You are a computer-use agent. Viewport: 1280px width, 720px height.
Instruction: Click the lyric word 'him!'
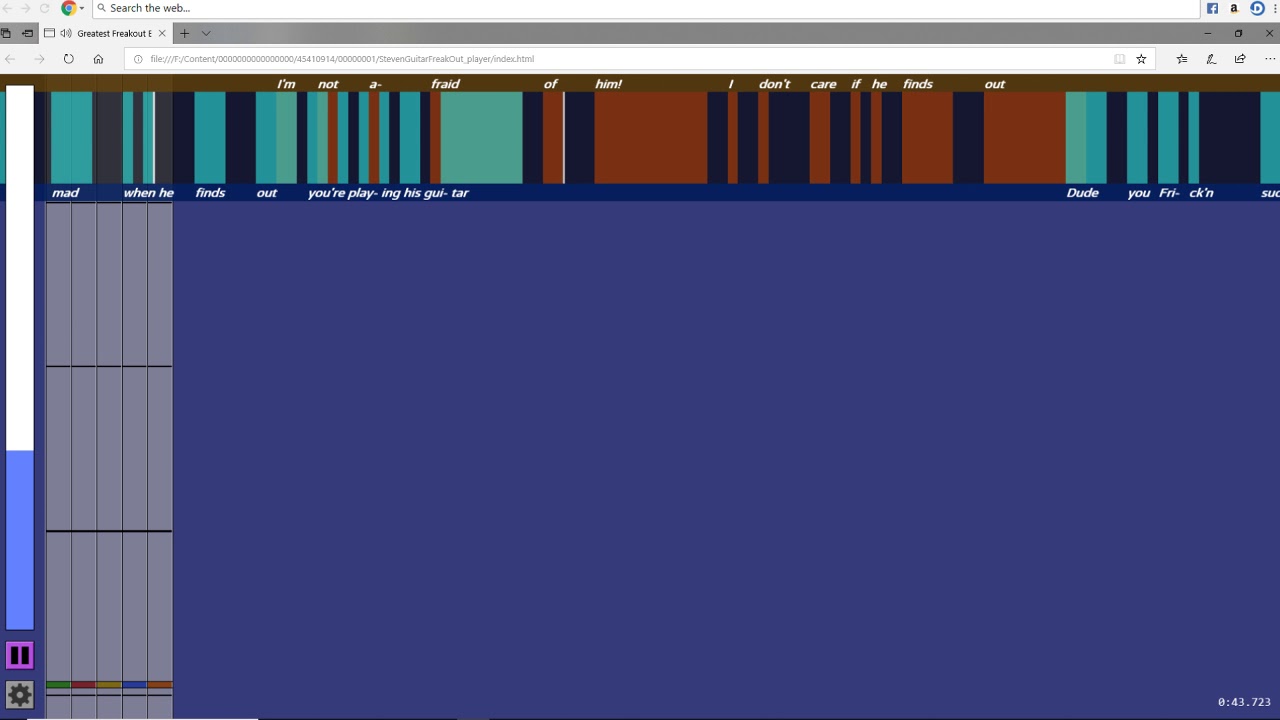(x=608, y=84)
